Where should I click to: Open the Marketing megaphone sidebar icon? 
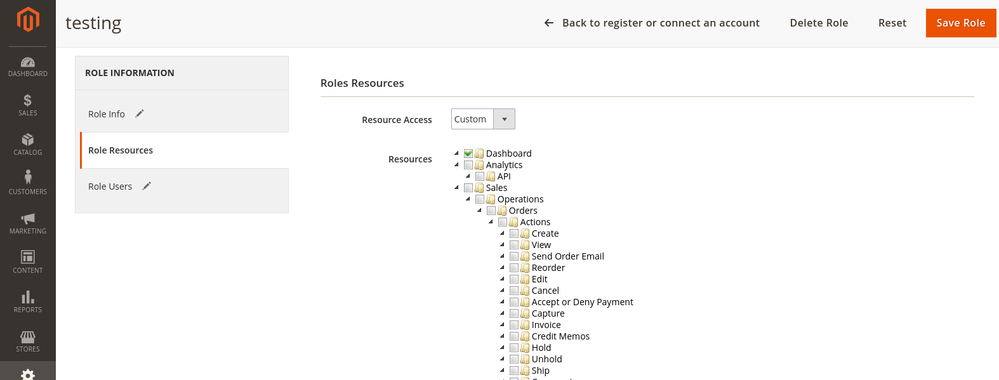(x=28, y=219)
